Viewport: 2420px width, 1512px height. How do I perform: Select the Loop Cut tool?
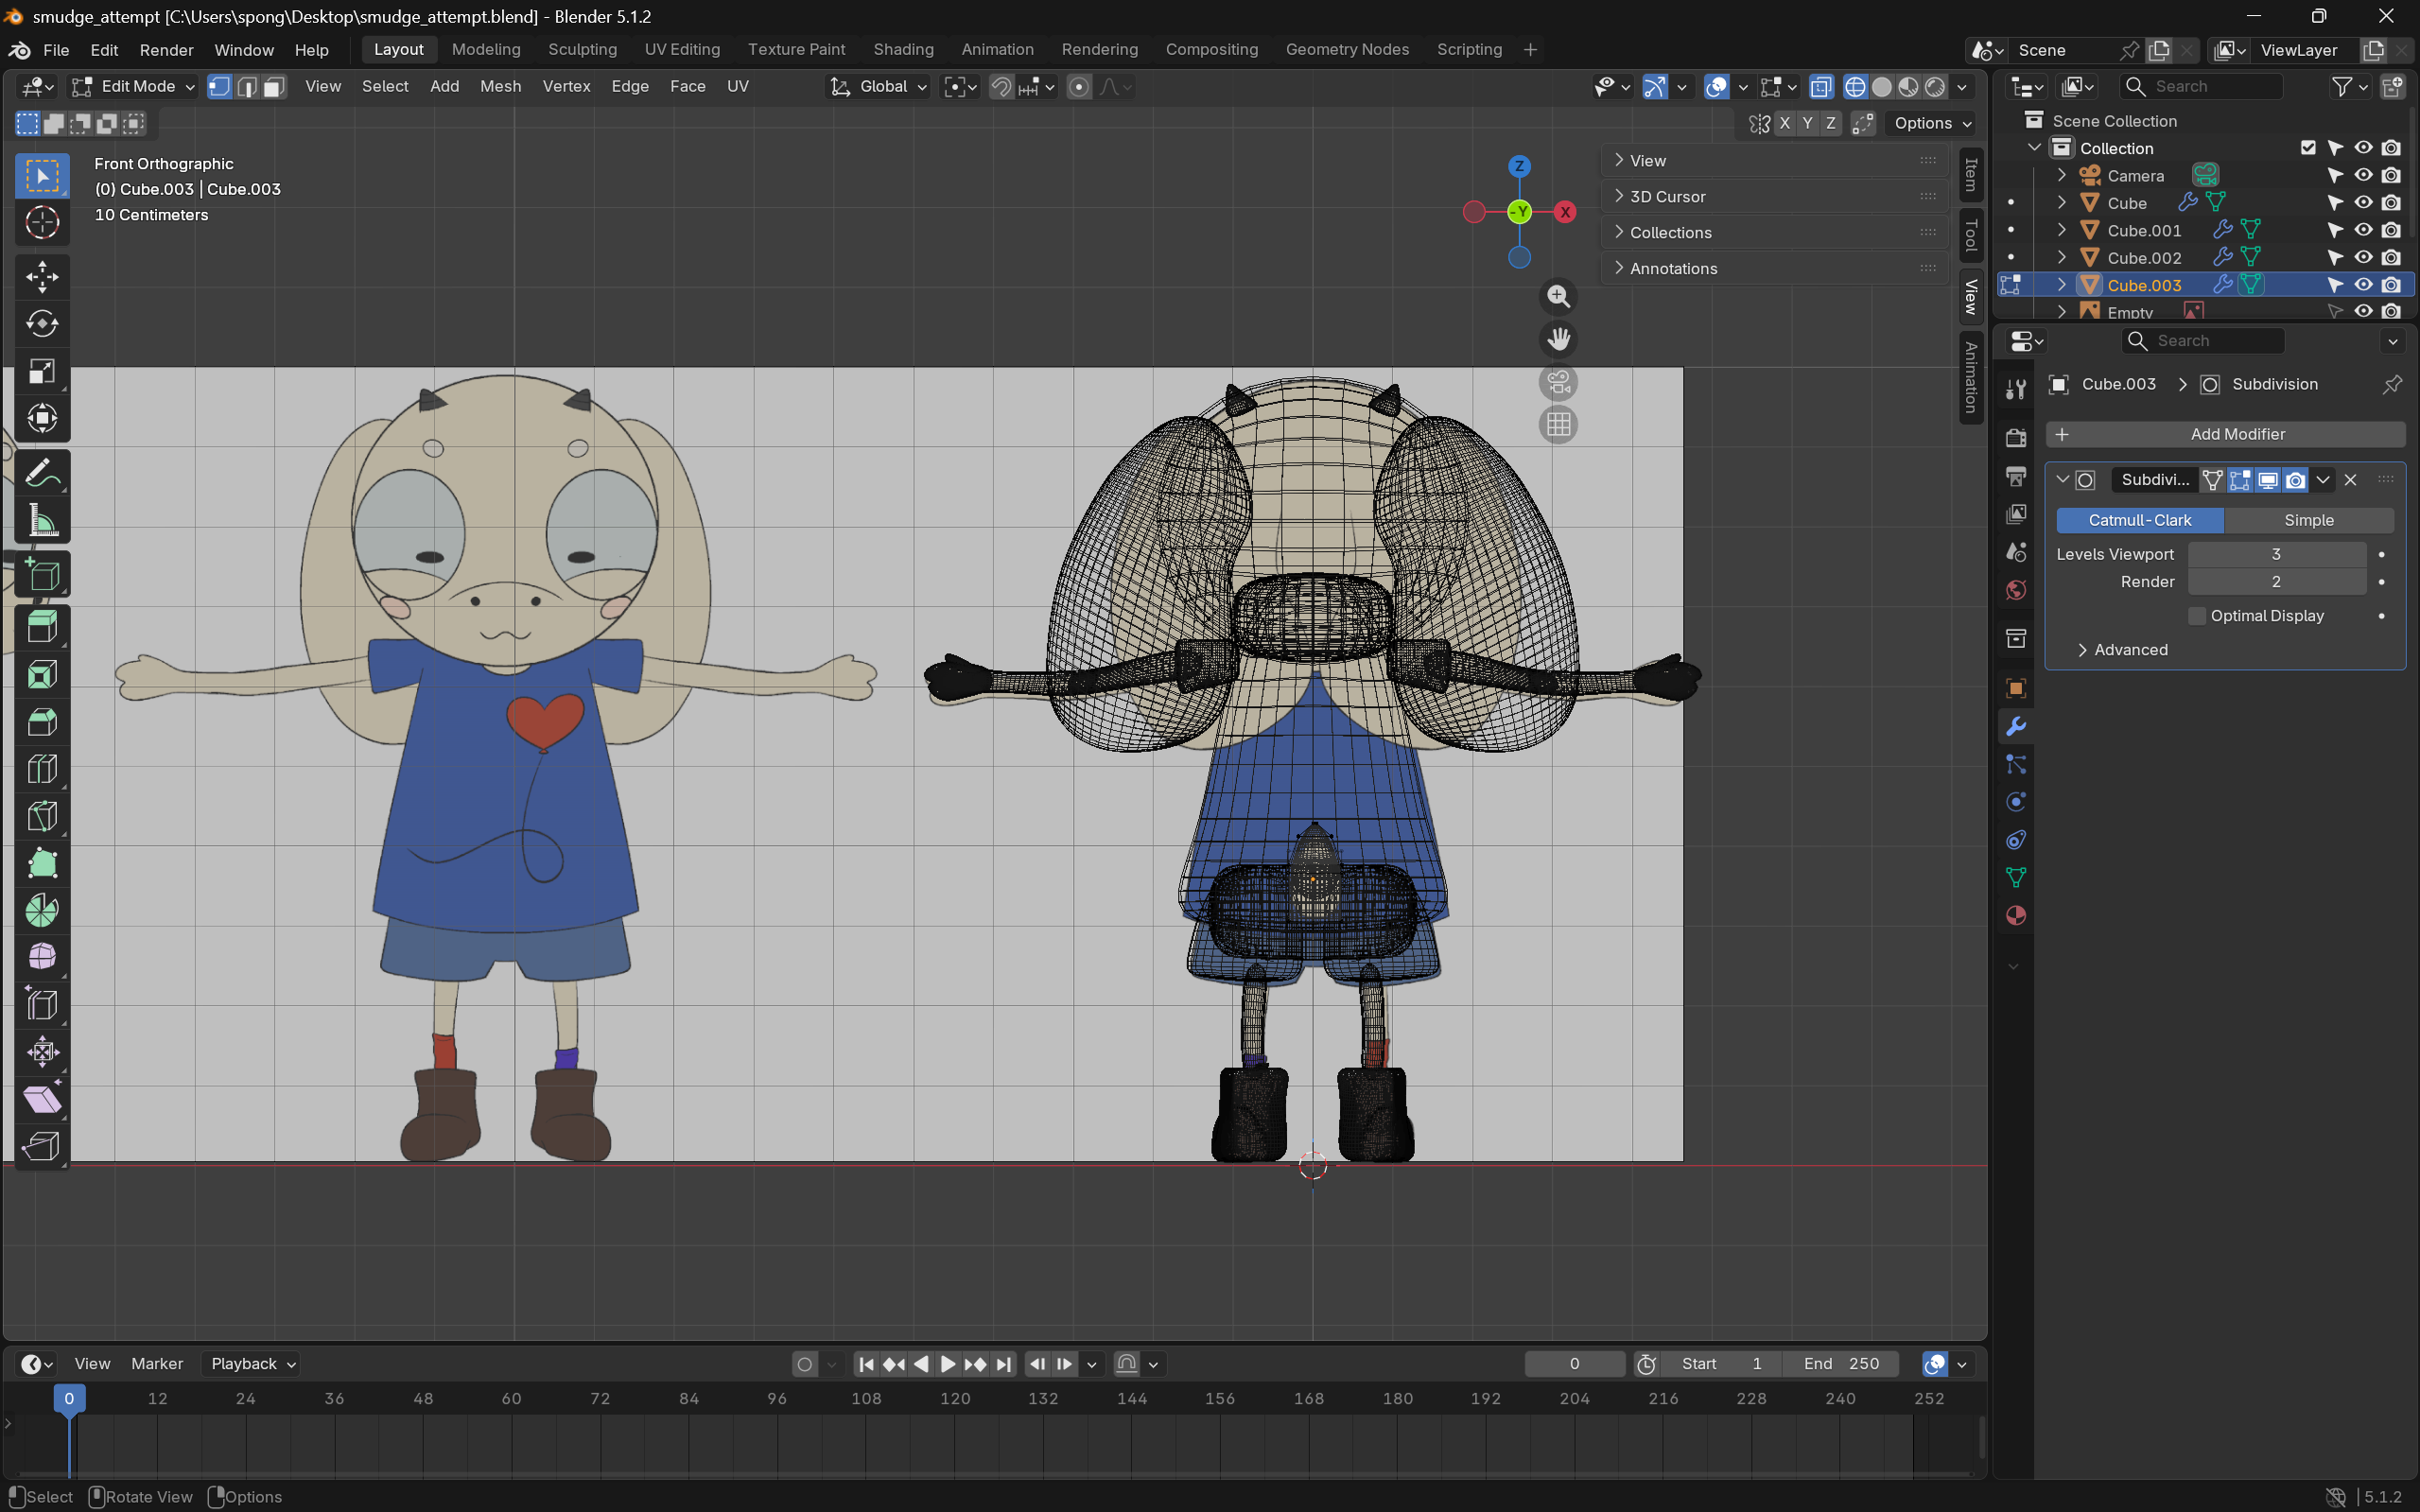(x=42, y=769)
